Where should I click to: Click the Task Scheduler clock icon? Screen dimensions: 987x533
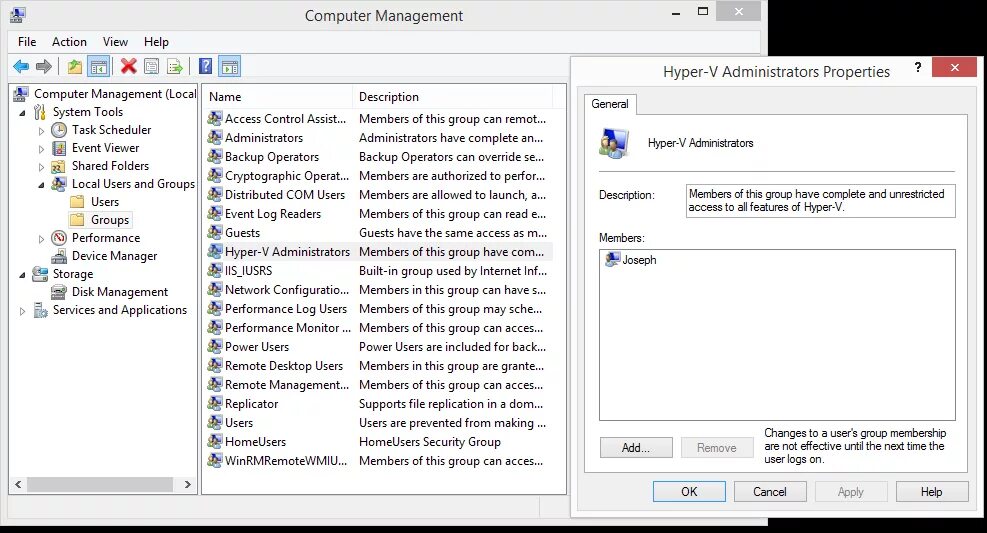(x=59, y=130)
